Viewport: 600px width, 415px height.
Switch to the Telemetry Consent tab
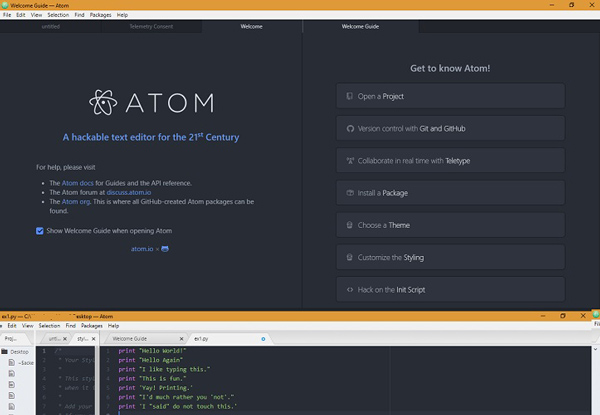151,26
